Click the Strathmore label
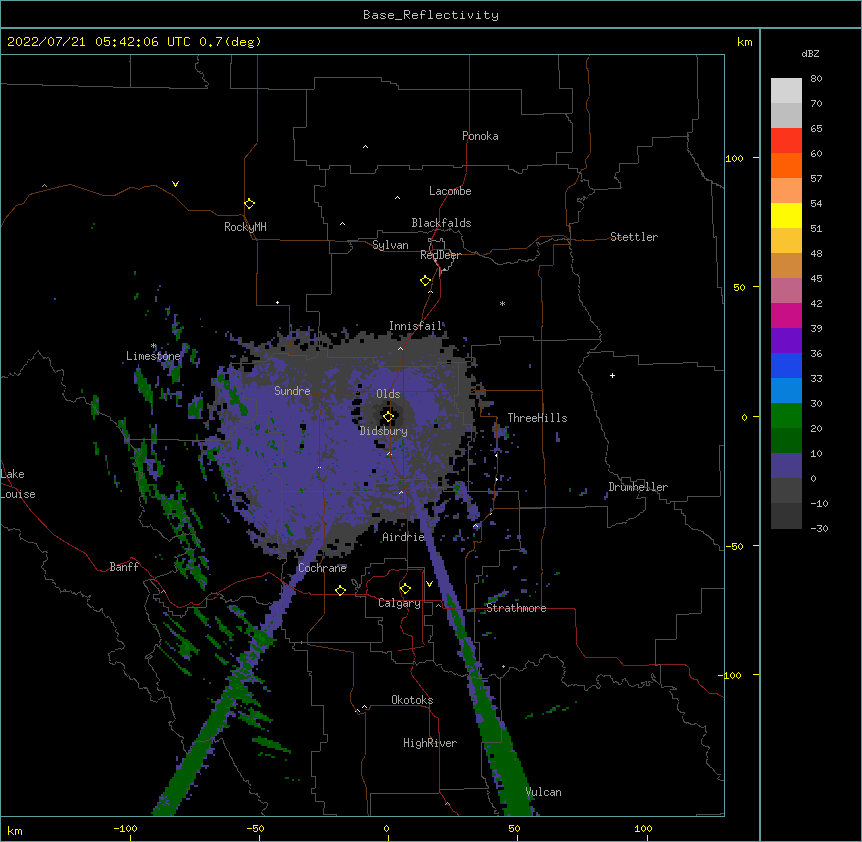The width and height of the screenshot is (862, 842). pos(516,608)
